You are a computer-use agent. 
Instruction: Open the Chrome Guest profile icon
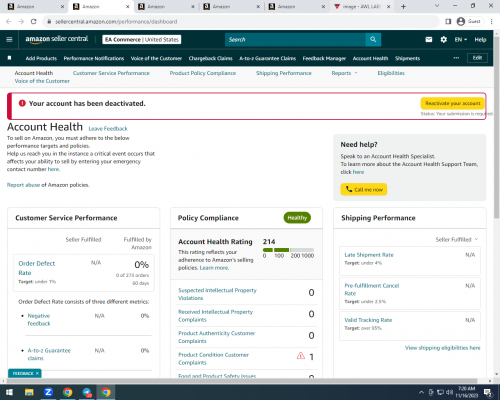point(461,21)
